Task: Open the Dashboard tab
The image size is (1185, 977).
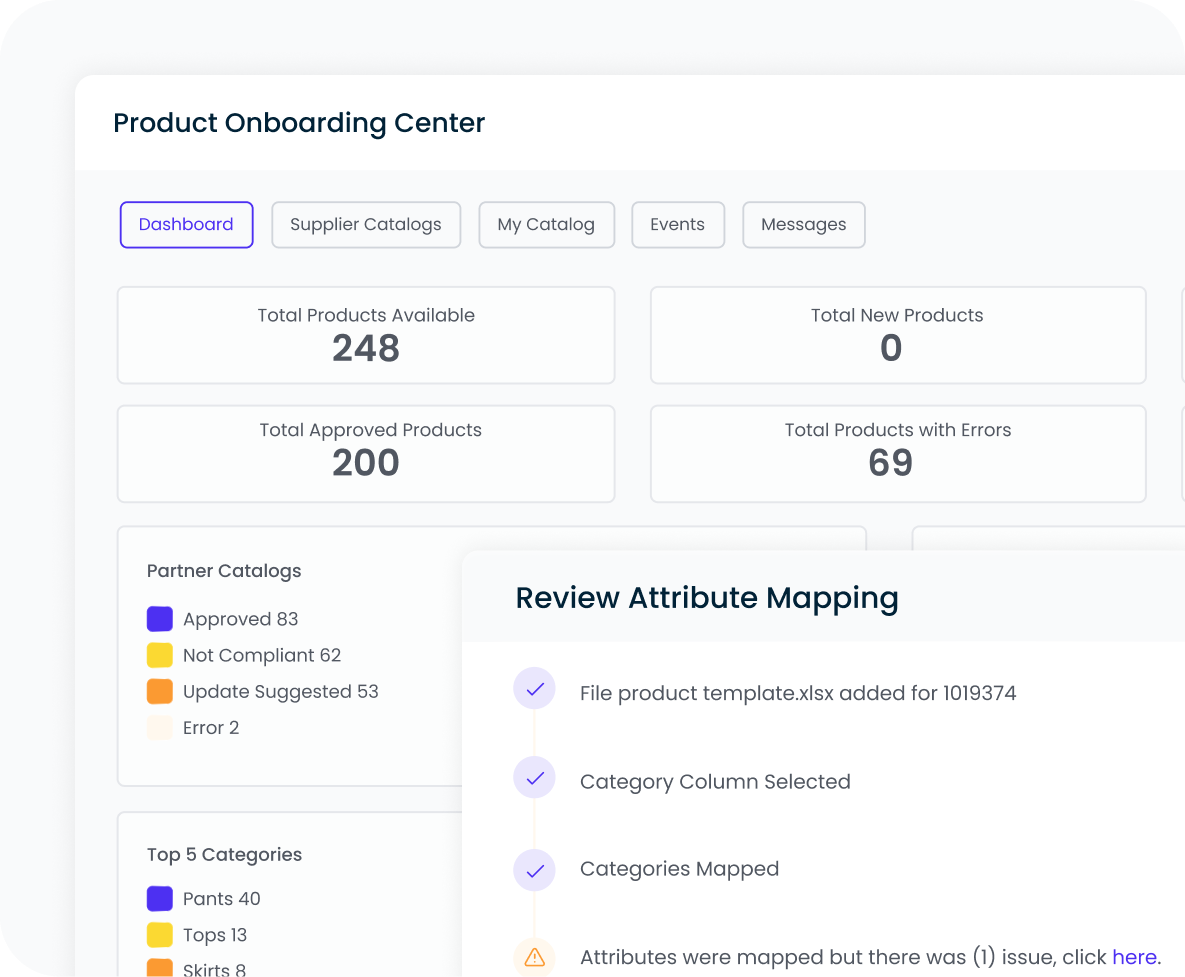Action: (186, 225)
